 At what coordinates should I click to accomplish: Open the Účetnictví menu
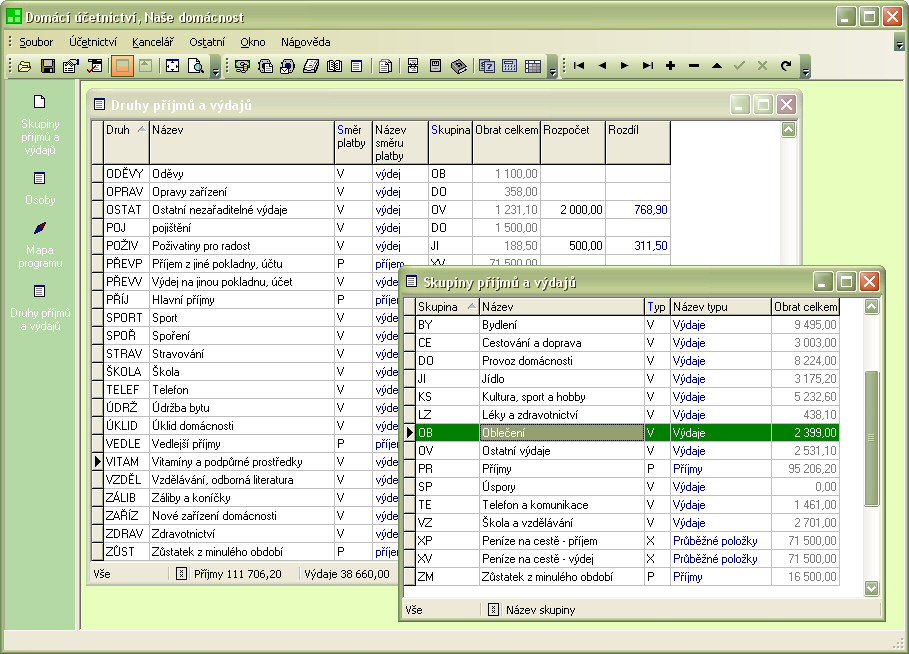pyautogui.click(x=93, y=42)
